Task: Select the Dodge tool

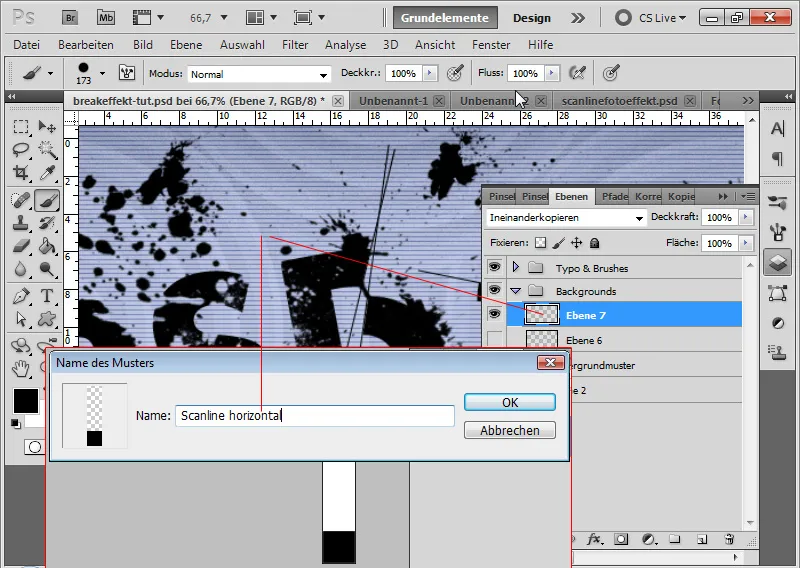Action: [47, 269]
